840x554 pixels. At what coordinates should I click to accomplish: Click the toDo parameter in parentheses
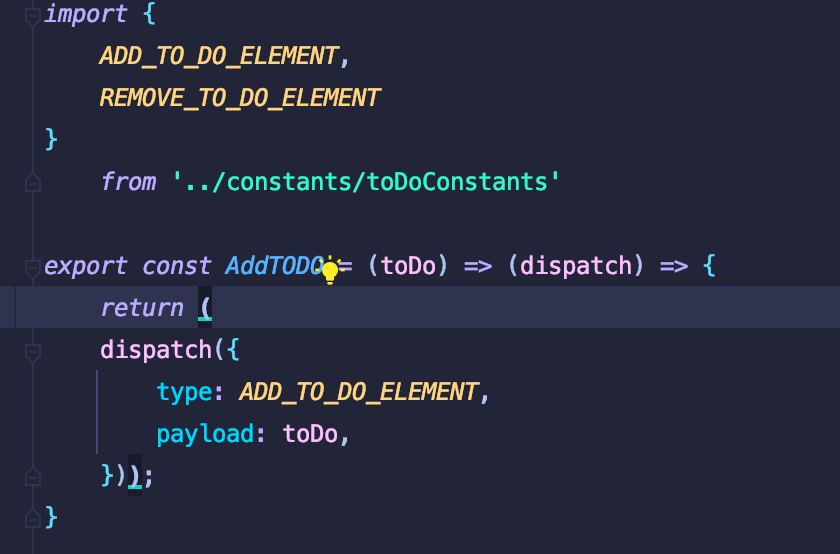click(408, 266)
